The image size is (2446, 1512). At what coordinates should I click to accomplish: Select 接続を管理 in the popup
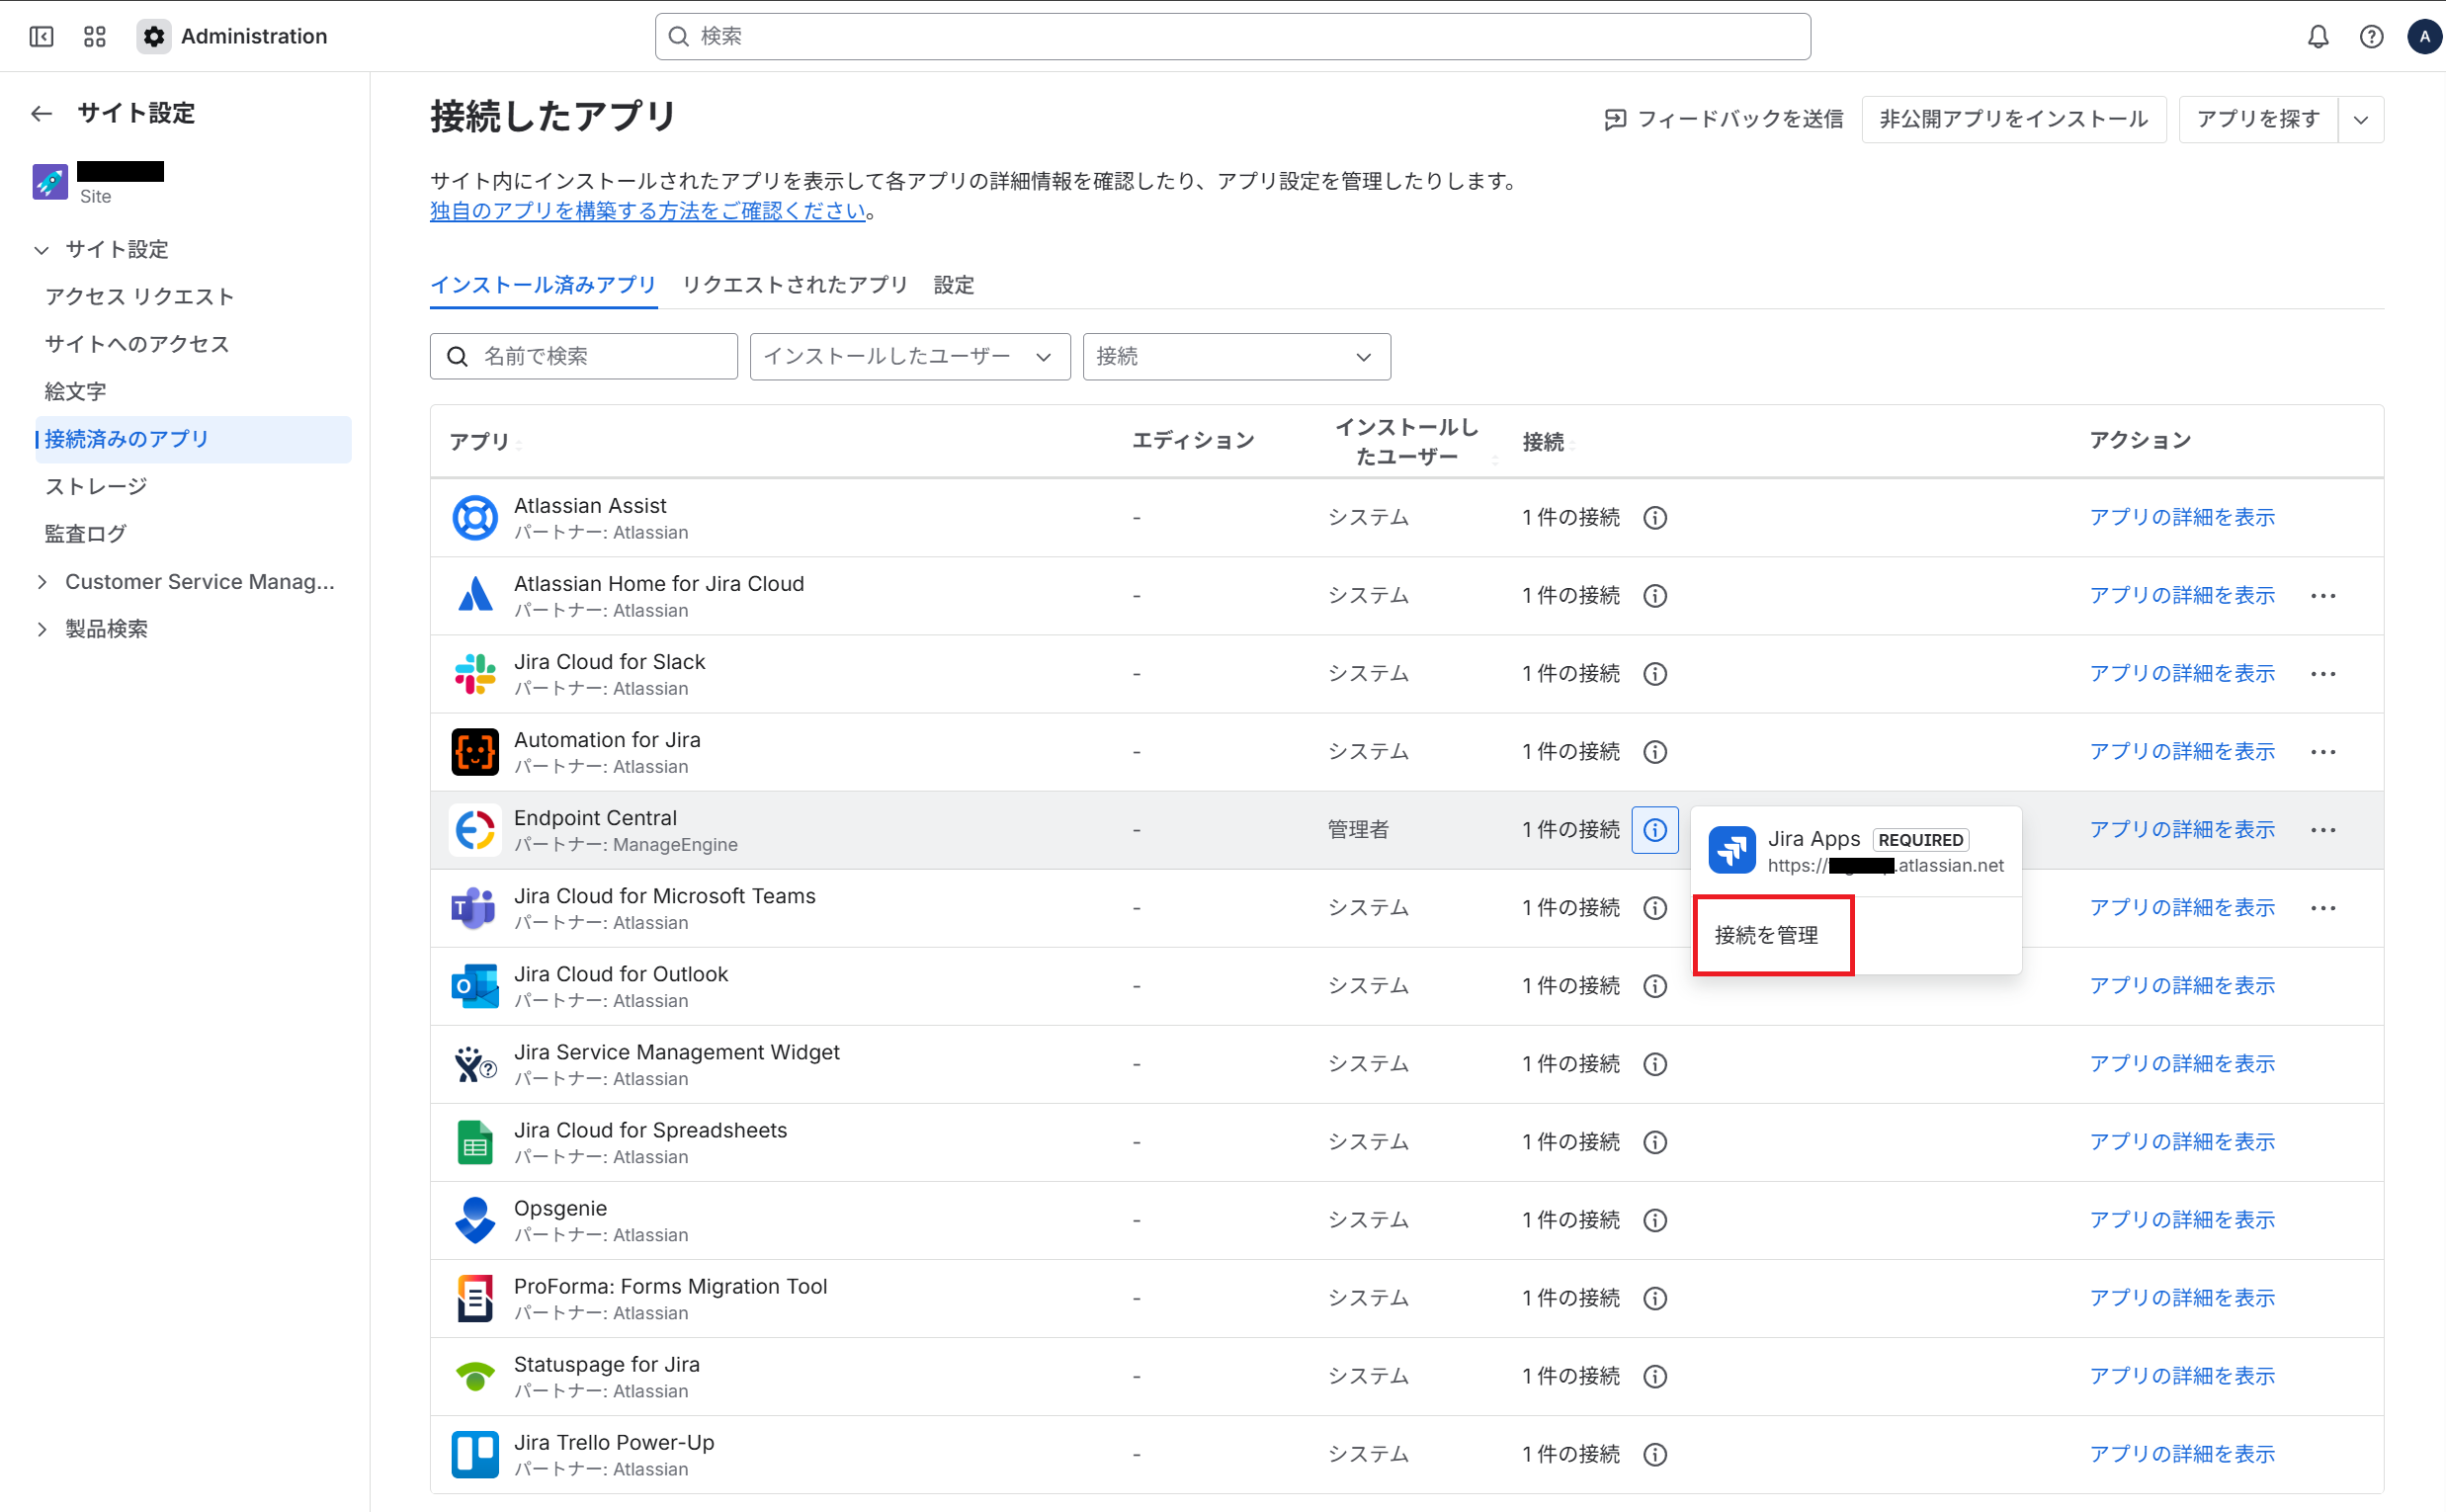[1766, 935]
